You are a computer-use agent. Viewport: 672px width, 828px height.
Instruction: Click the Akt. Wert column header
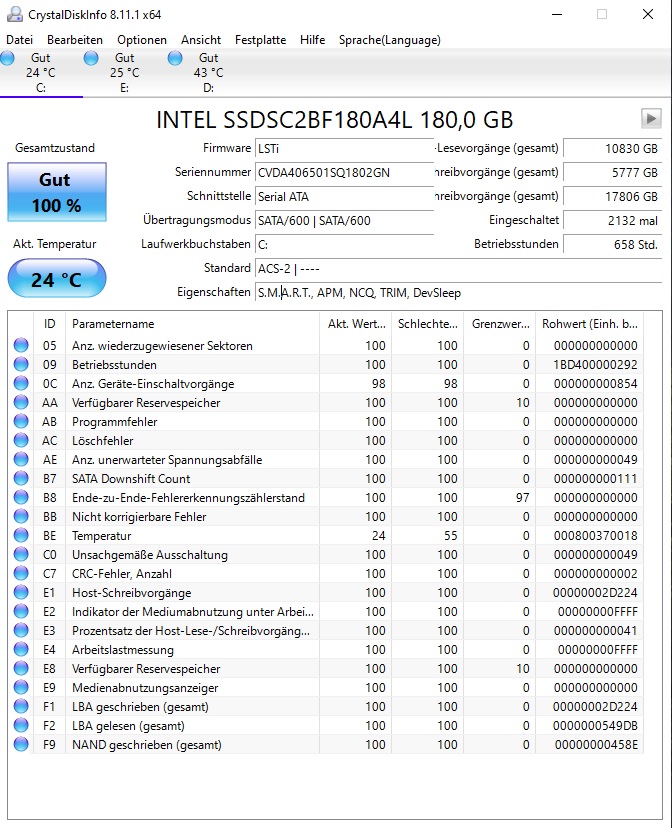(355, 324)
